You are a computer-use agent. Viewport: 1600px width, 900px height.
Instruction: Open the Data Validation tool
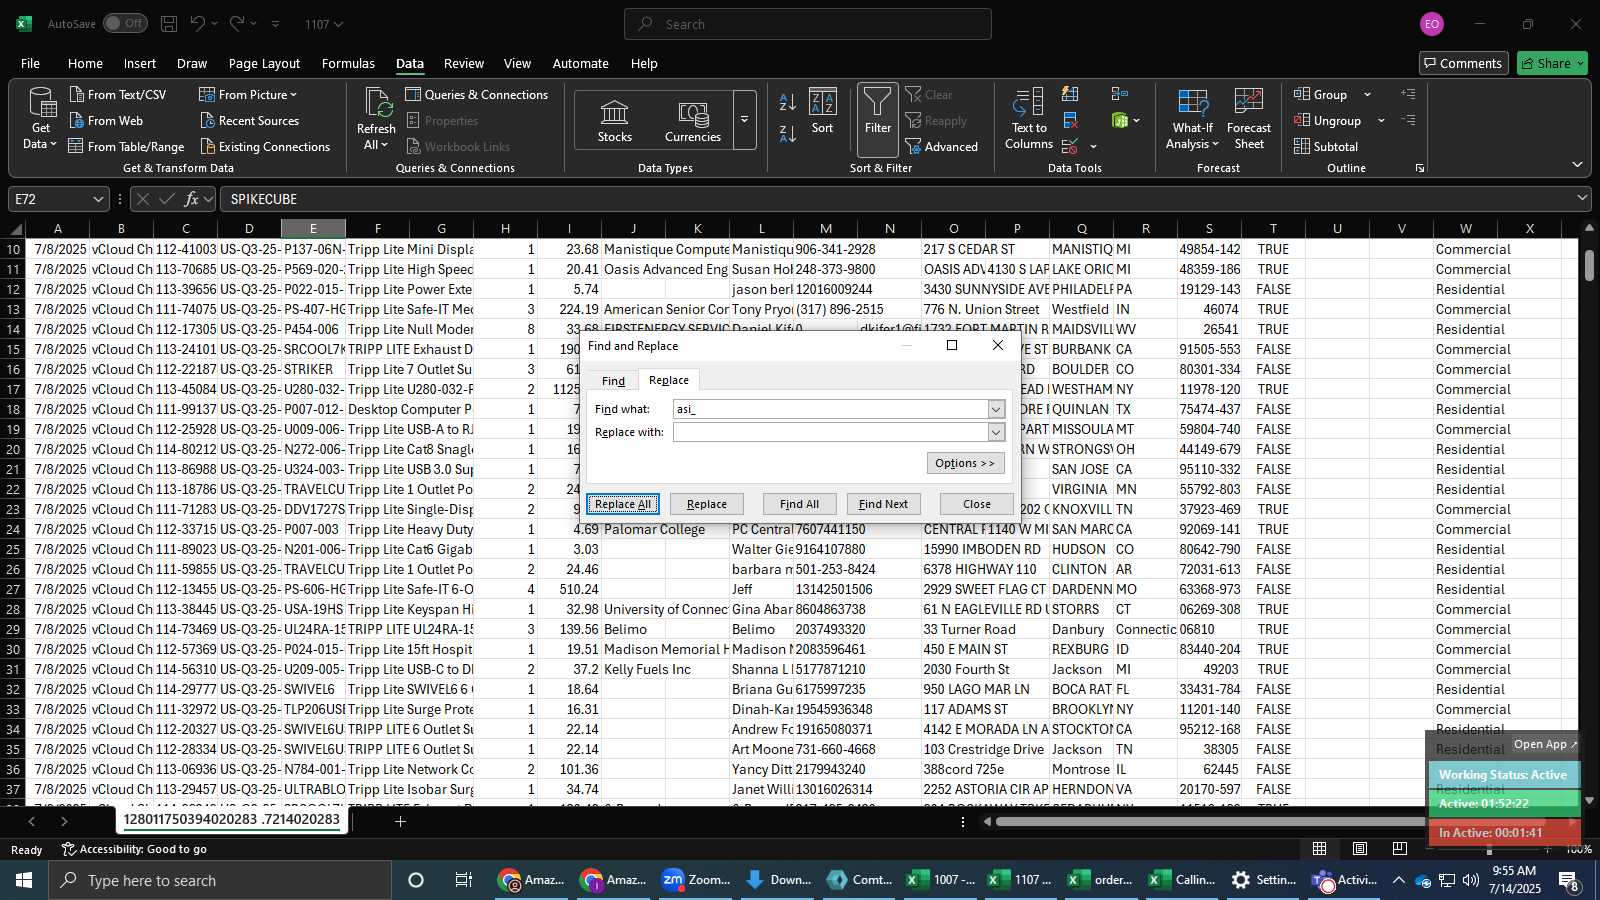coord(1070,146)
